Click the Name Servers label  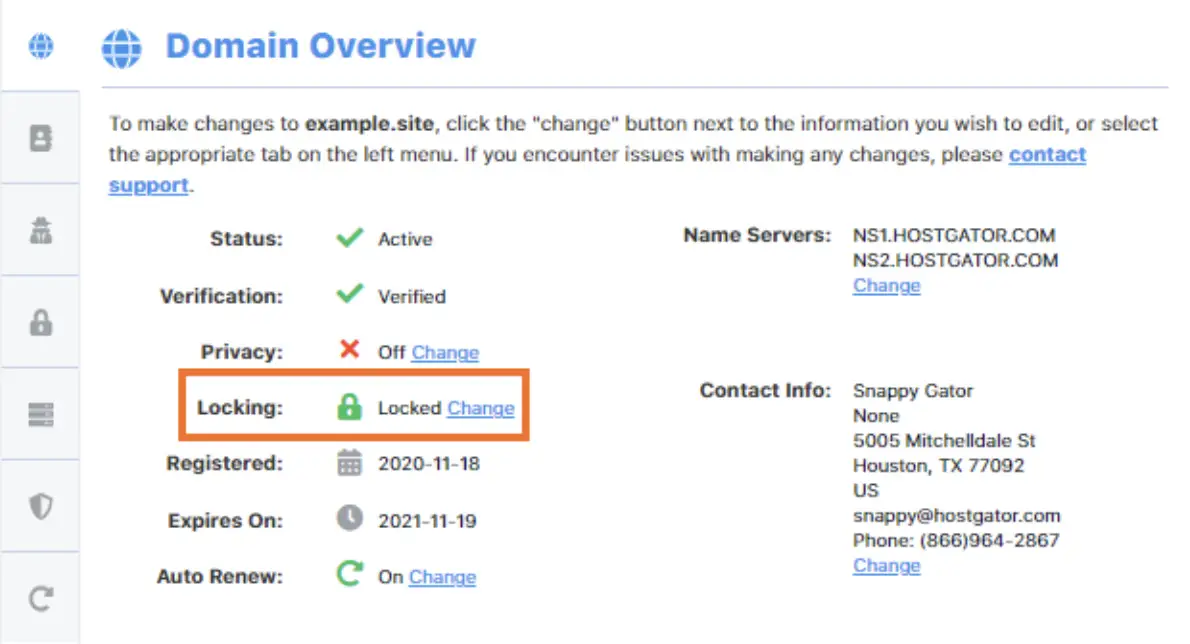[757, 235]
